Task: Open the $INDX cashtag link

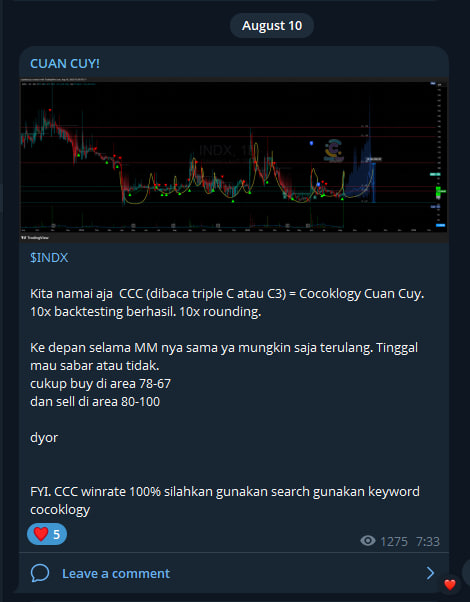Action: point(49,258)
